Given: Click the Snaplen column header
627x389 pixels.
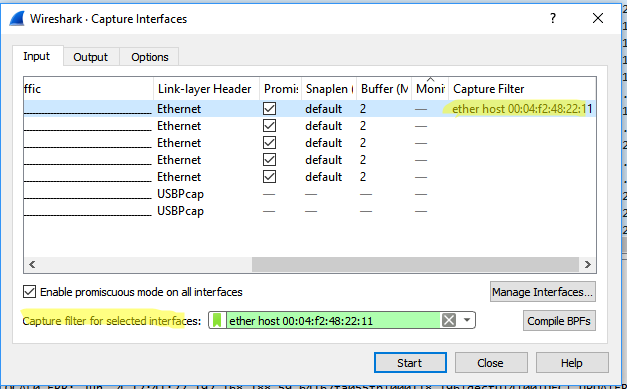Looking at the screenshot, I should [x=329, y=89].
